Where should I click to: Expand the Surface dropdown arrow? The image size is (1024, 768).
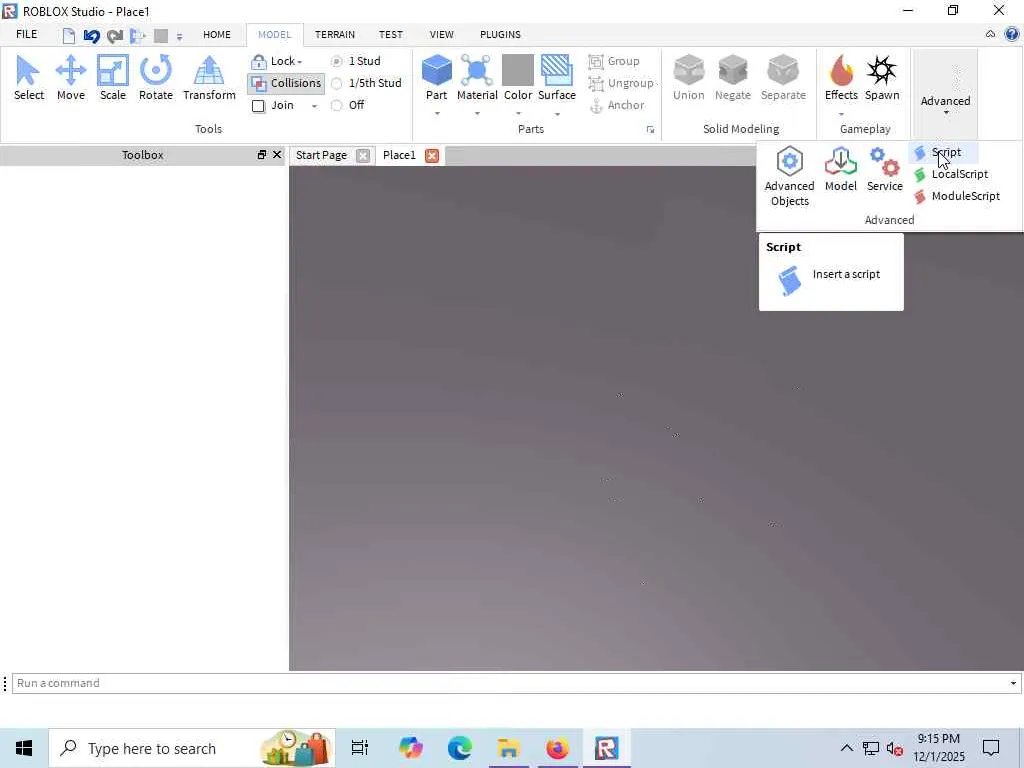[557, 114]
